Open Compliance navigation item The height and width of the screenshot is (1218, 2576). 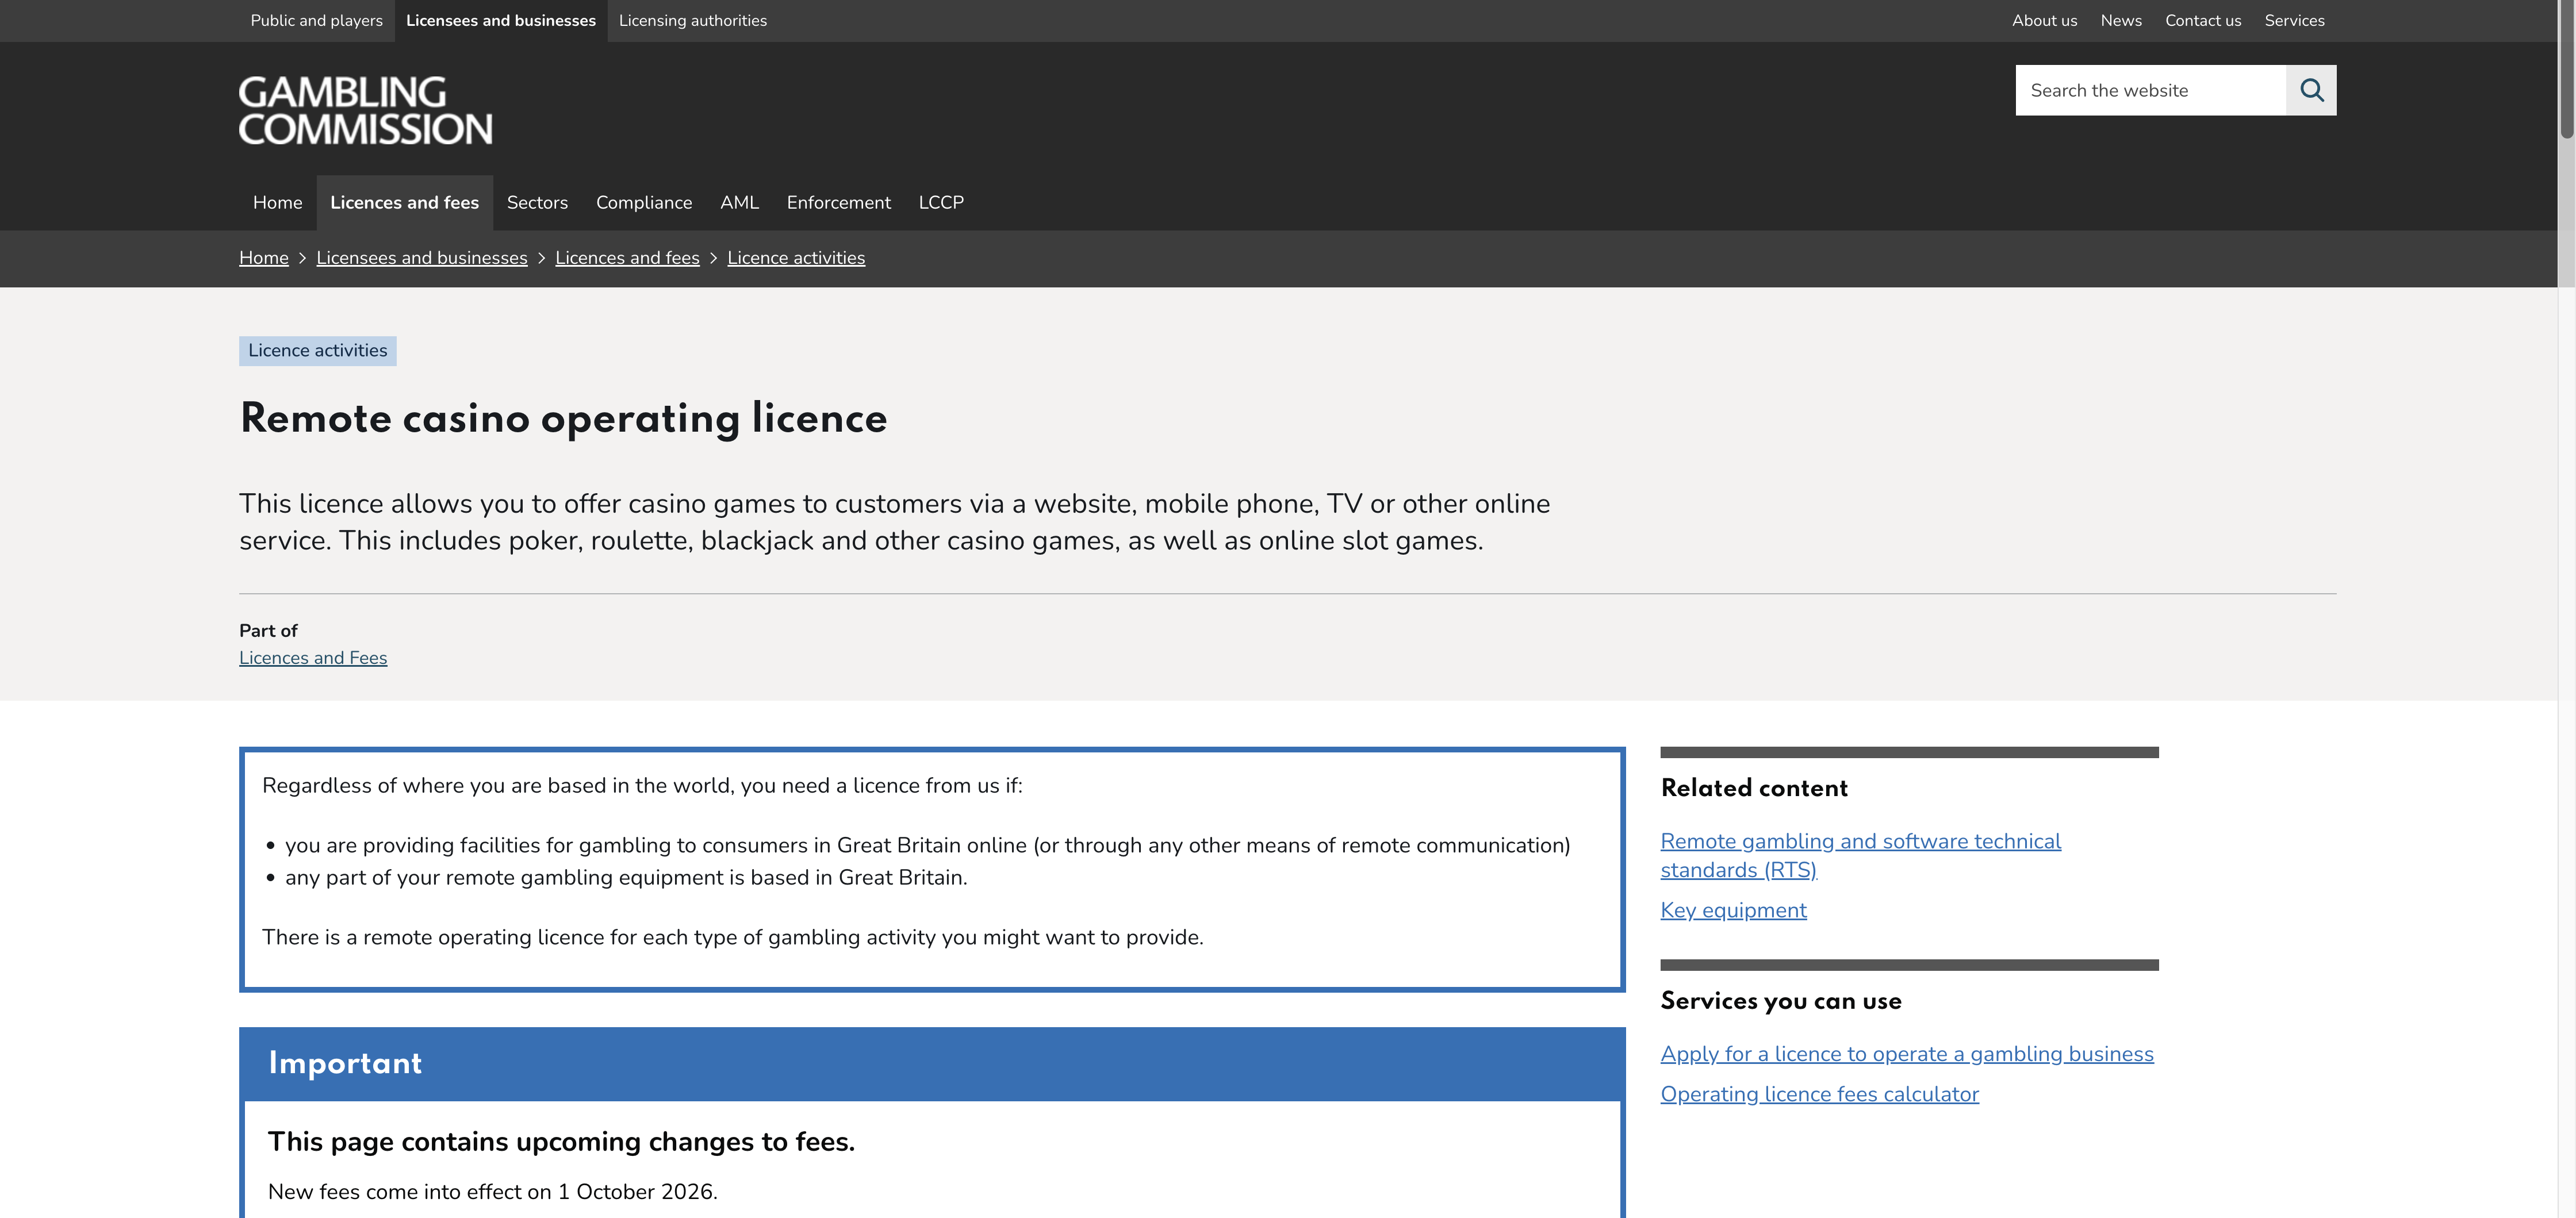click(x=644, y=202)
